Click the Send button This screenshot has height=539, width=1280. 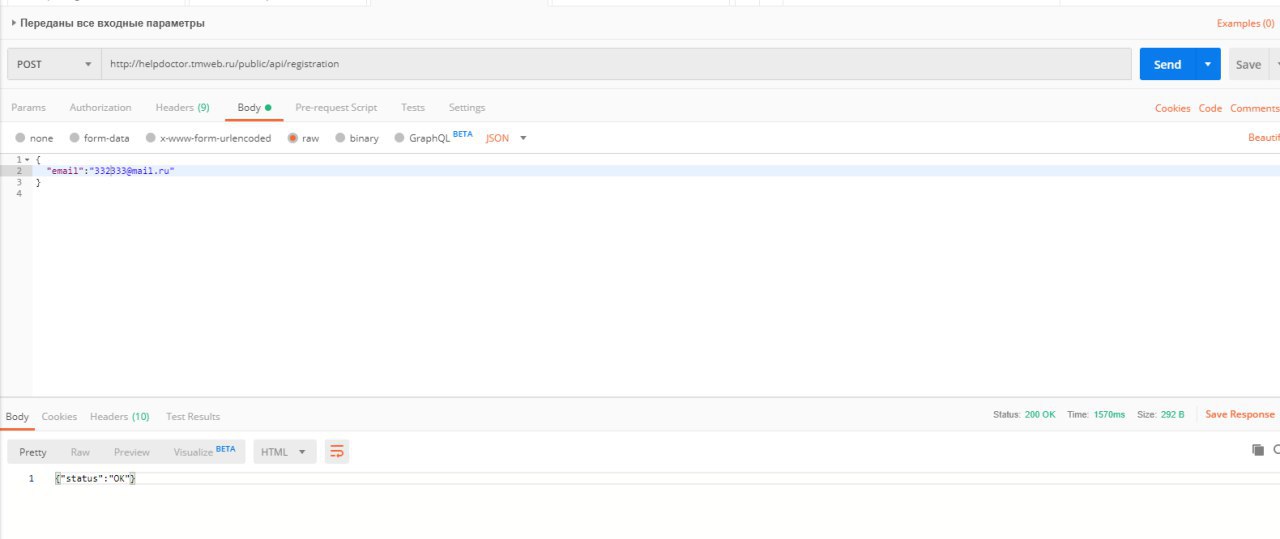coord(1167,64)
